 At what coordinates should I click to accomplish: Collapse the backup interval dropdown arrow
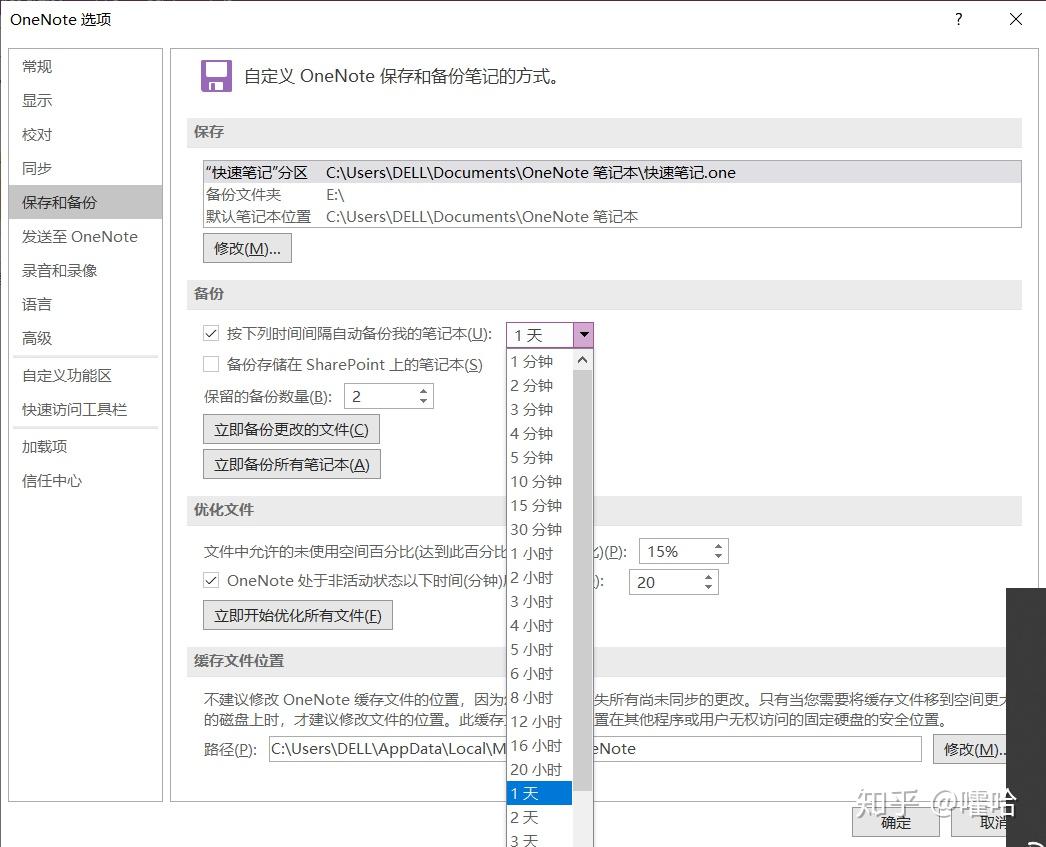(x=584, y=335)
